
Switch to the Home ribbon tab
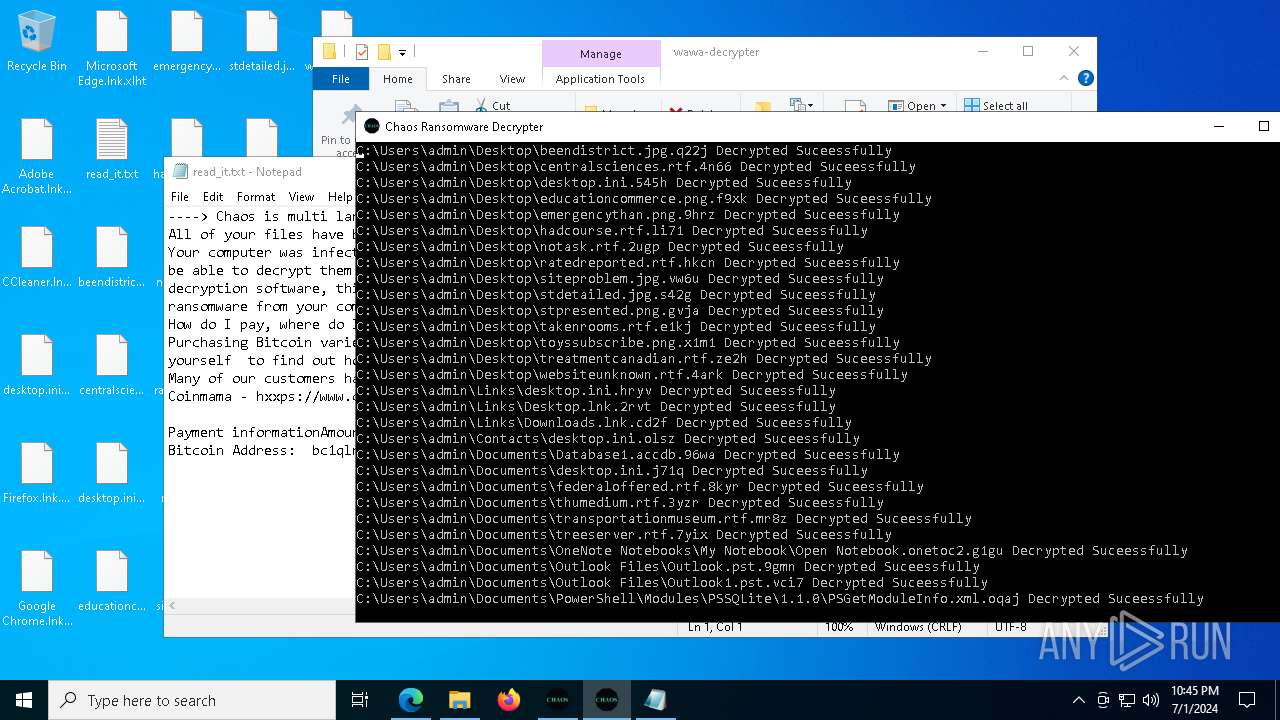pyautogui.click(x=397, y=79)
